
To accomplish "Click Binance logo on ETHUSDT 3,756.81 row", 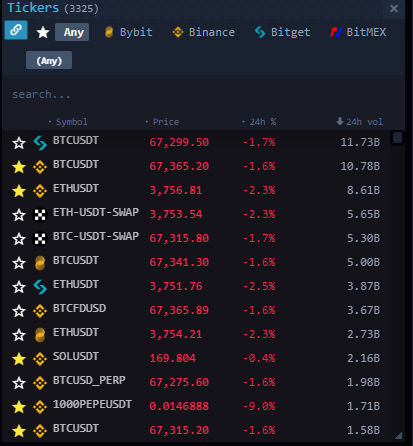I will [x=40, y=191].
